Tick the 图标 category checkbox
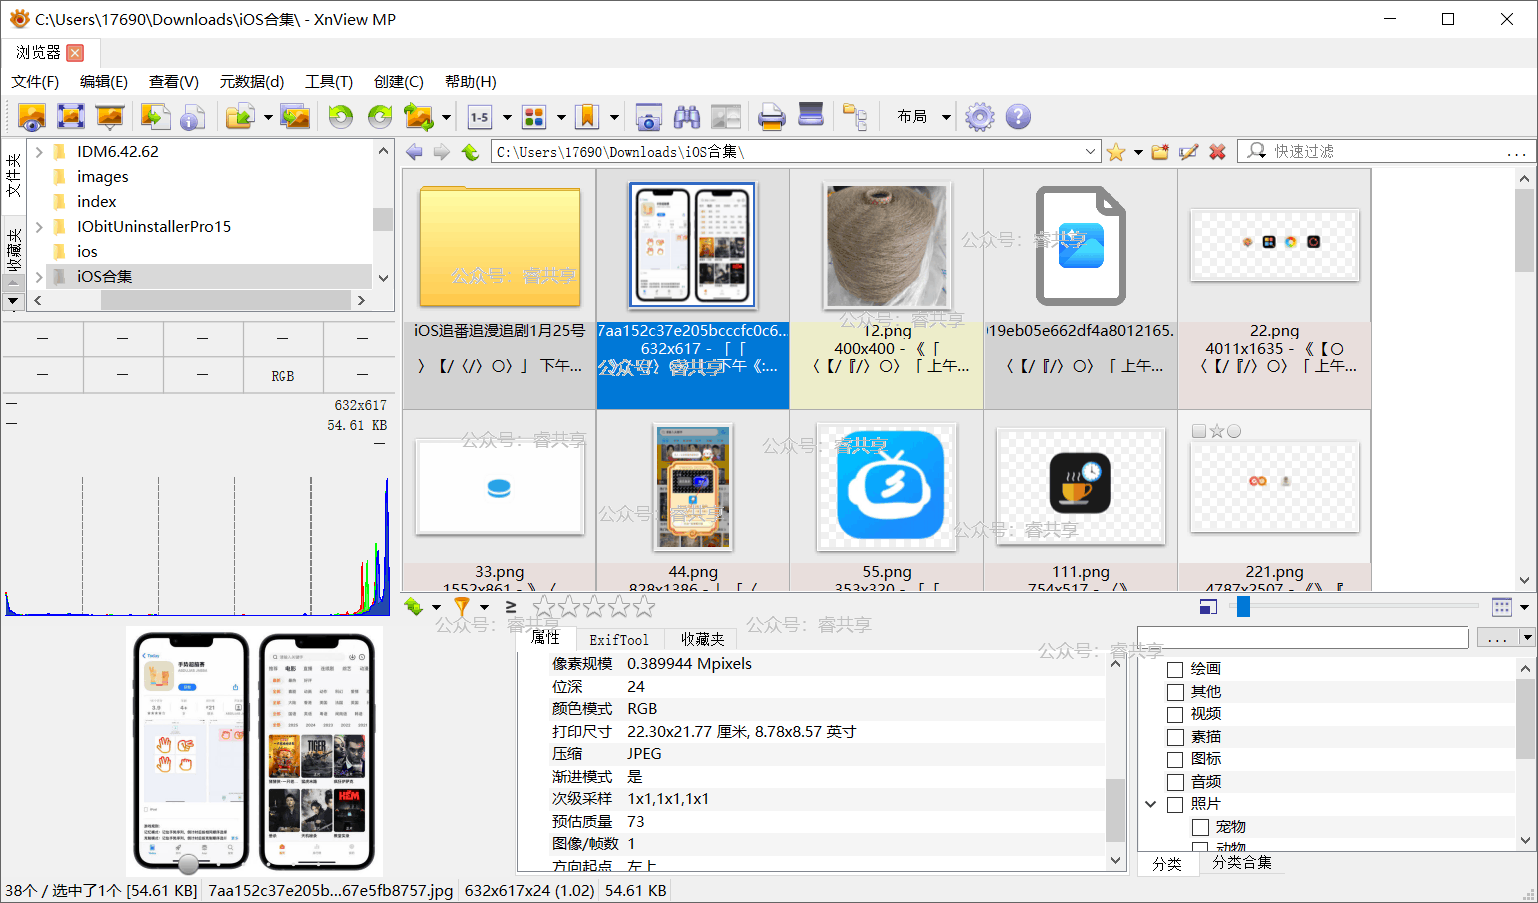Image resolution: width=1538 pixels, height=903 pixels. pyautogui.click(x=1175, y=759)
